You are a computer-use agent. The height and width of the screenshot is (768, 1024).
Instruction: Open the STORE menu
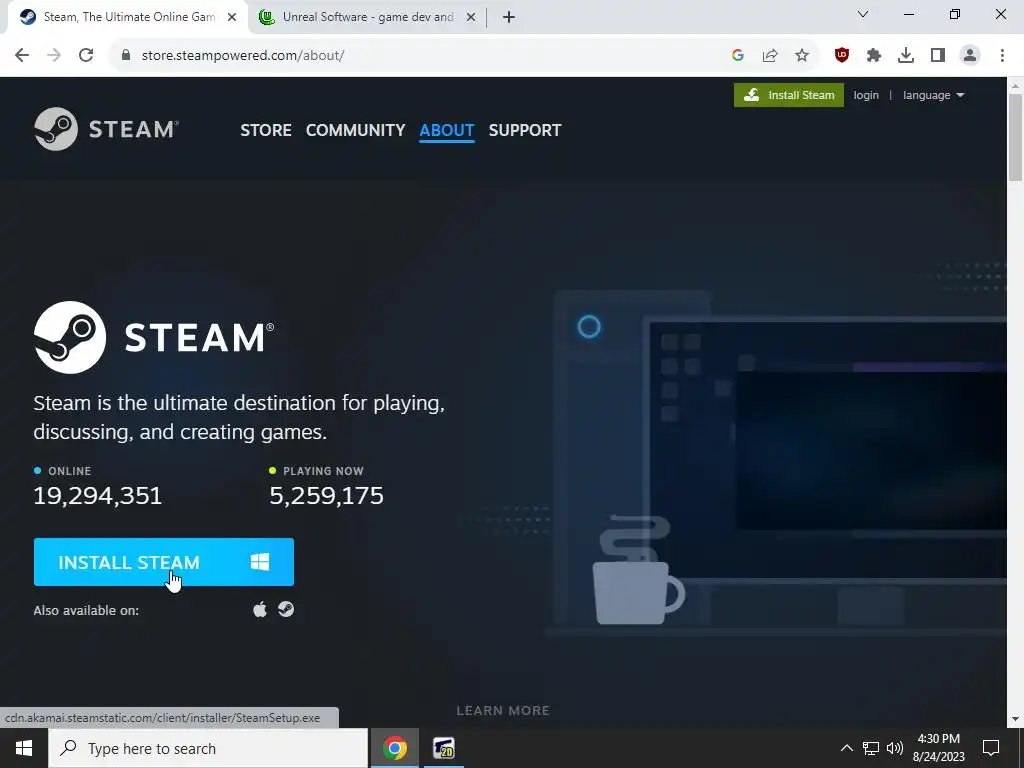pyautogui.click(x=266, y=130)
